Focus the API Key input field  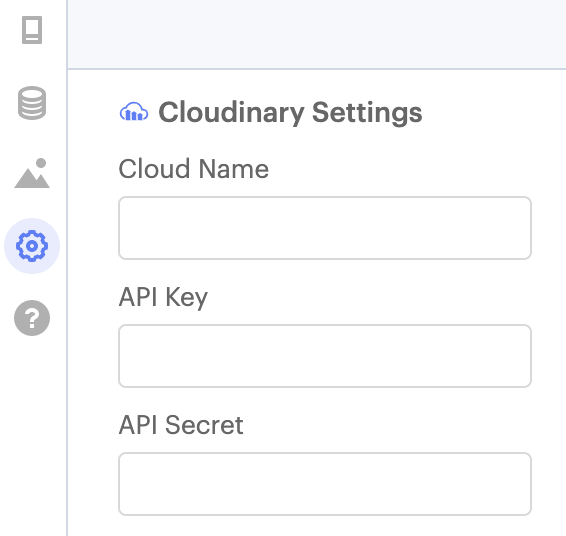(x=325, y=356)
